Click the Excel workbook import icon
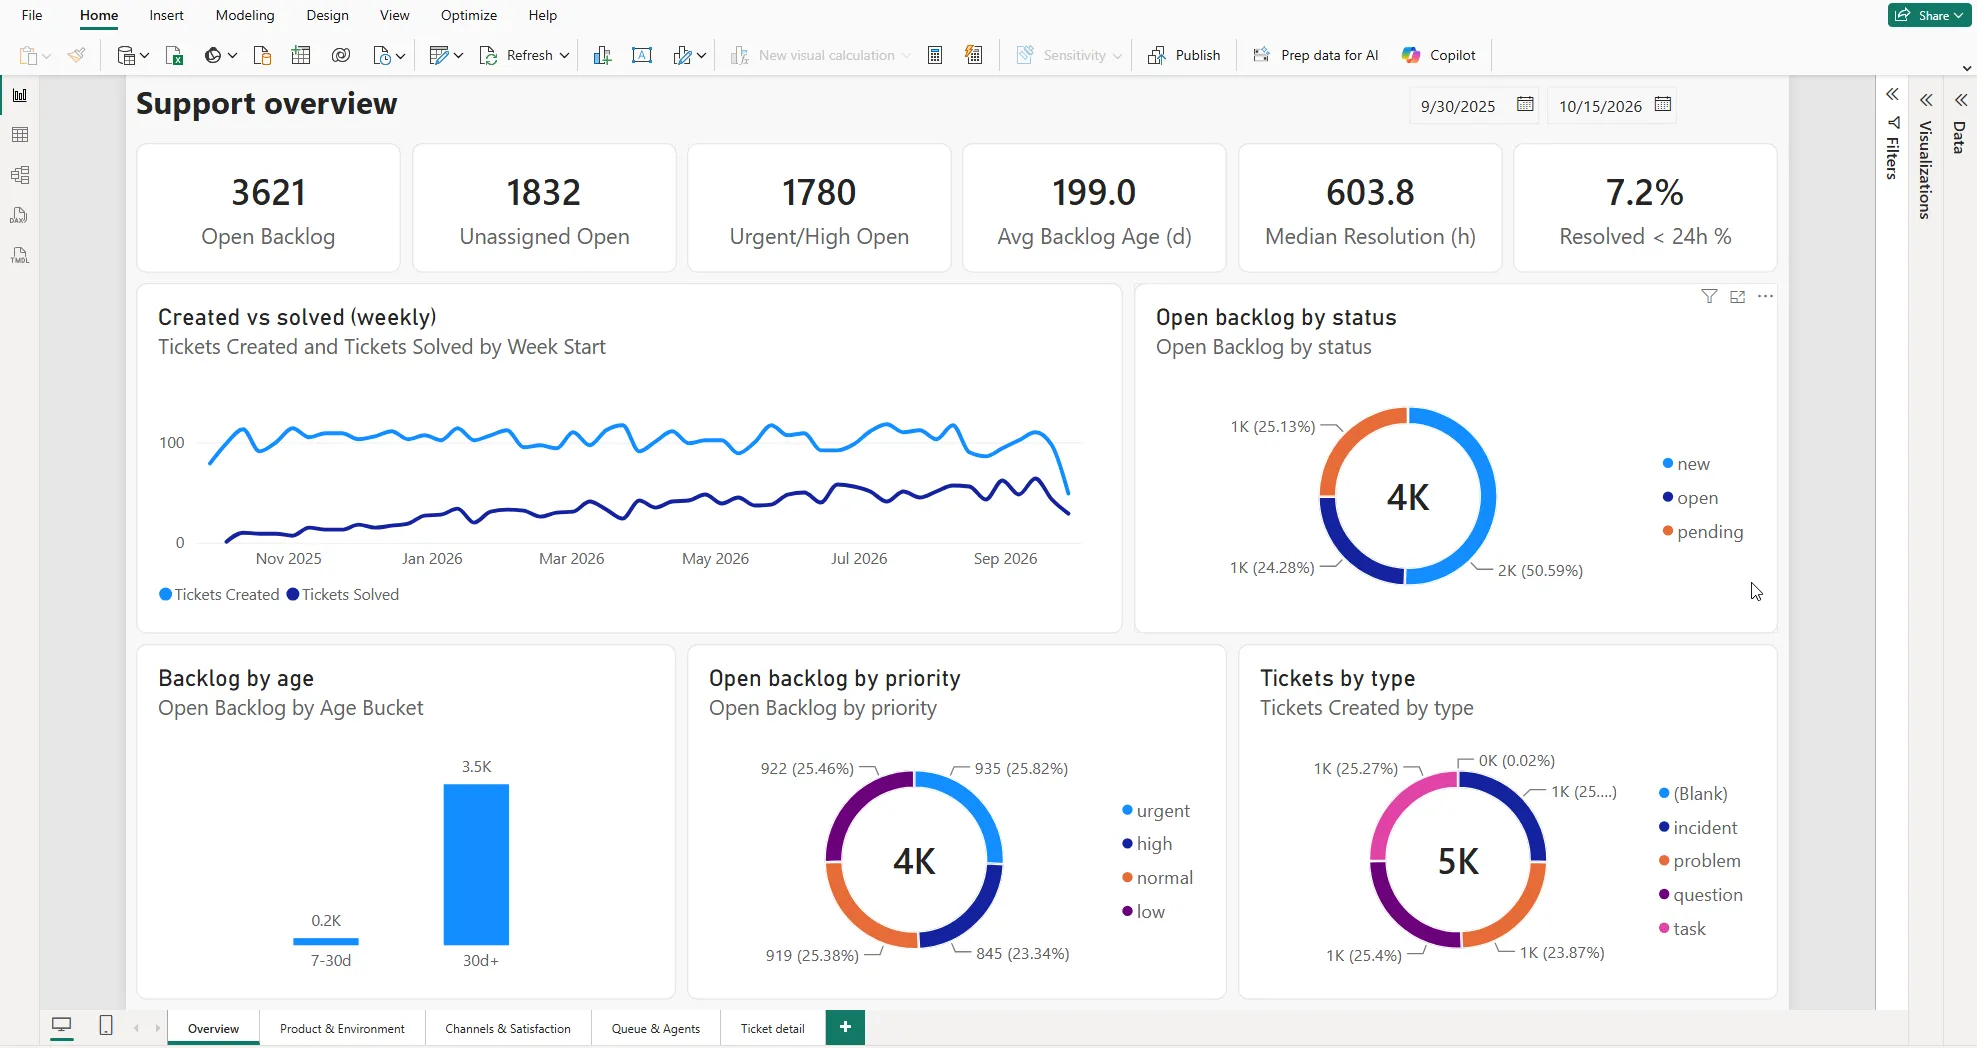The width and height of the screenshot is (1977, 1048). click(x=175, y=56)
